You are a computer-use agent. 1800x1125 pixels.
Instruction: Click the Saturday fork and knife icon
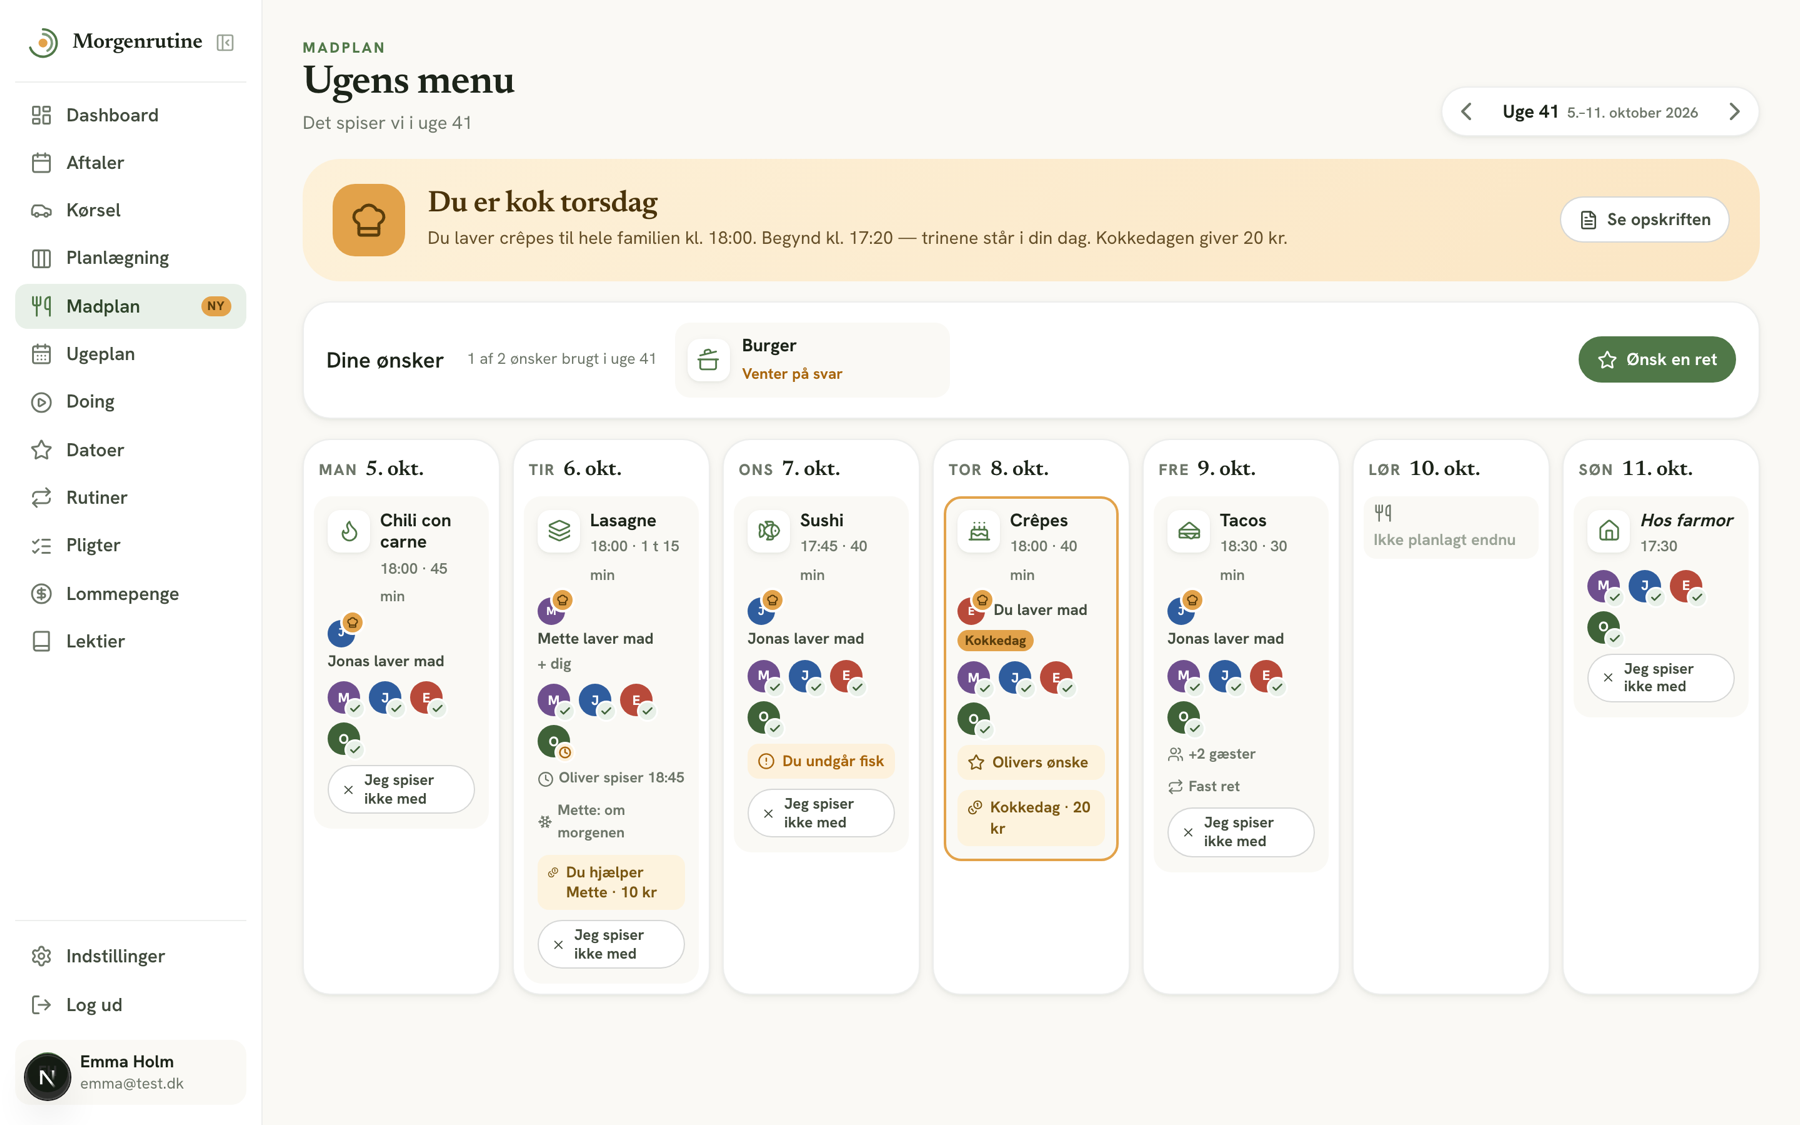click(1383, 513)
